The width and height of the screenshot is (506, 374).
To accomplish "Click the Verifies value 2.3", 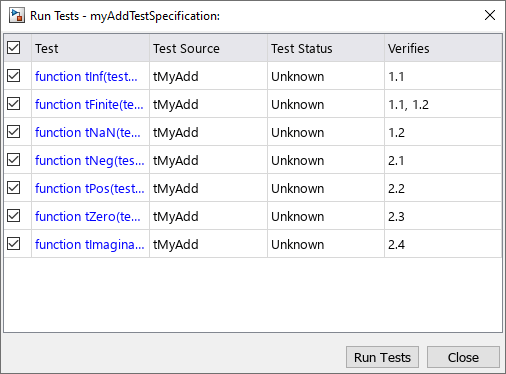I will tap(396, 217).
